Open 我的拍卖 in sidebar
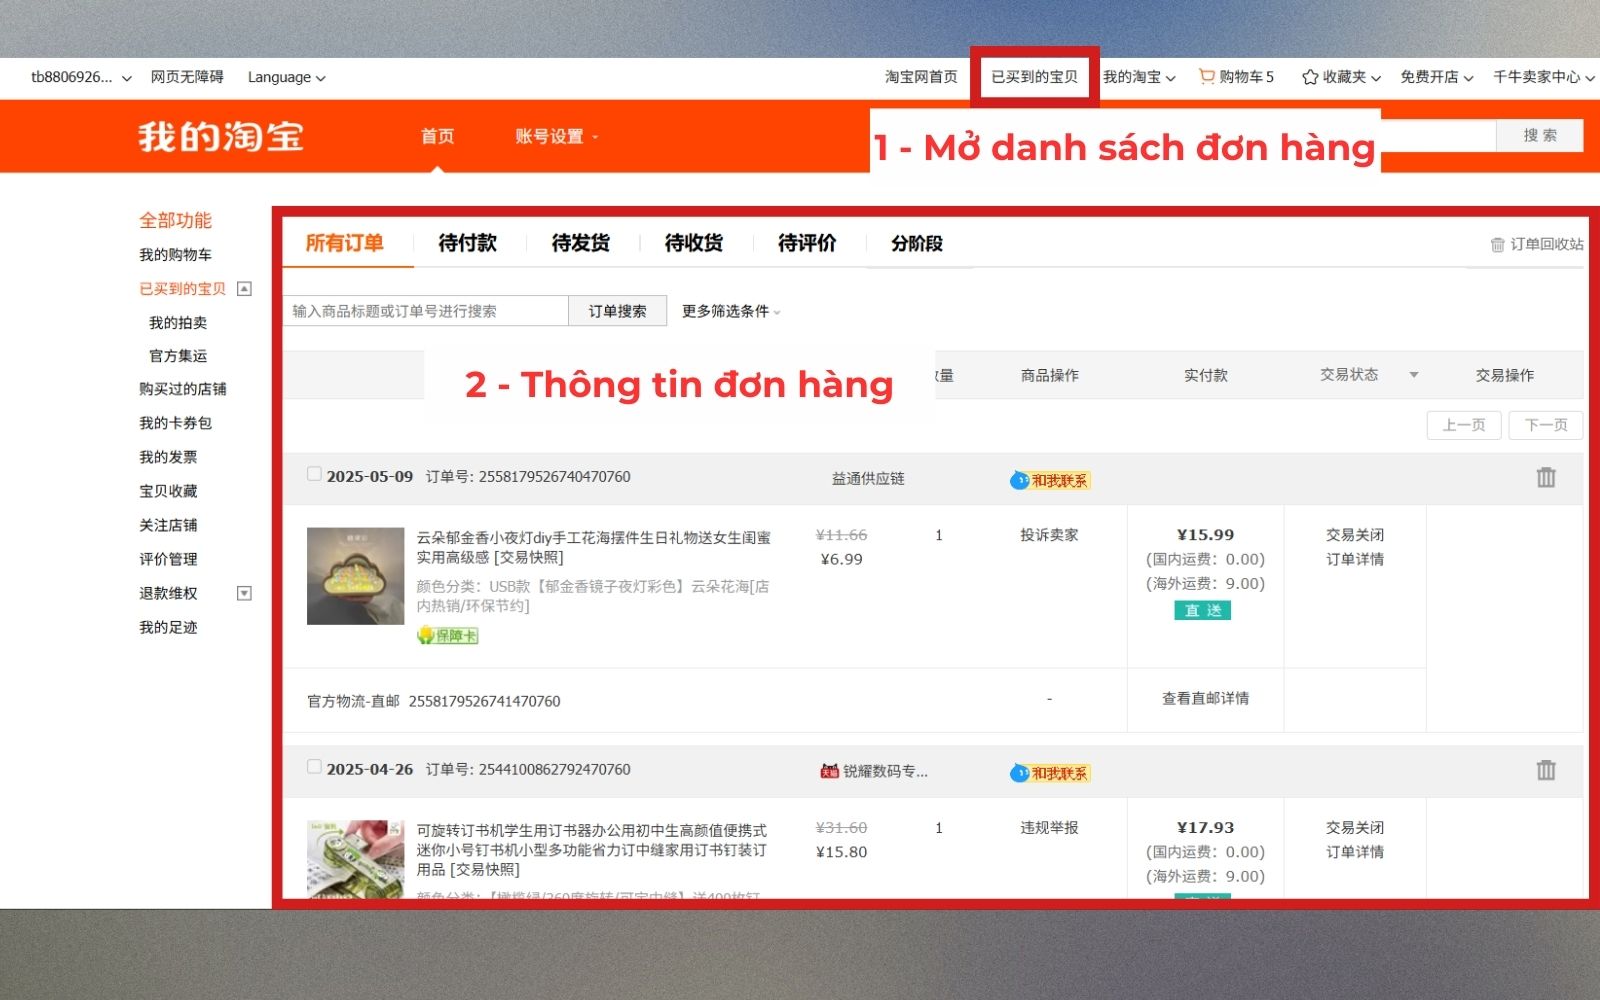1600x1000 pixels. point(178,323)
